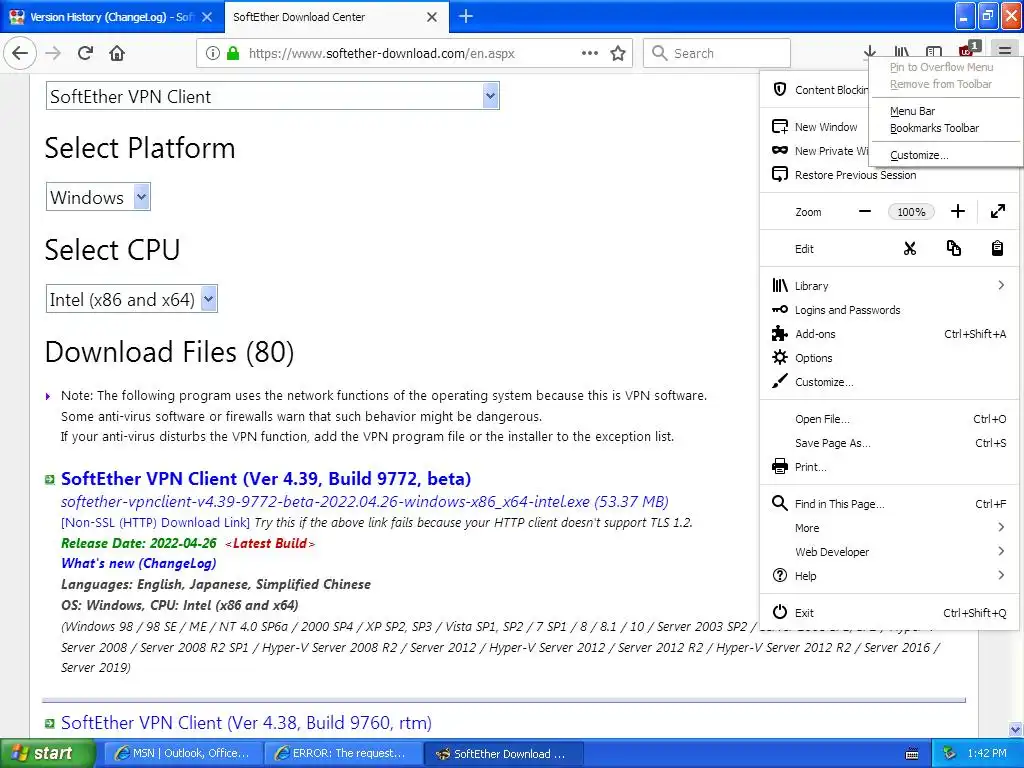Reset zoom via the 100% label

coord(911,212)
